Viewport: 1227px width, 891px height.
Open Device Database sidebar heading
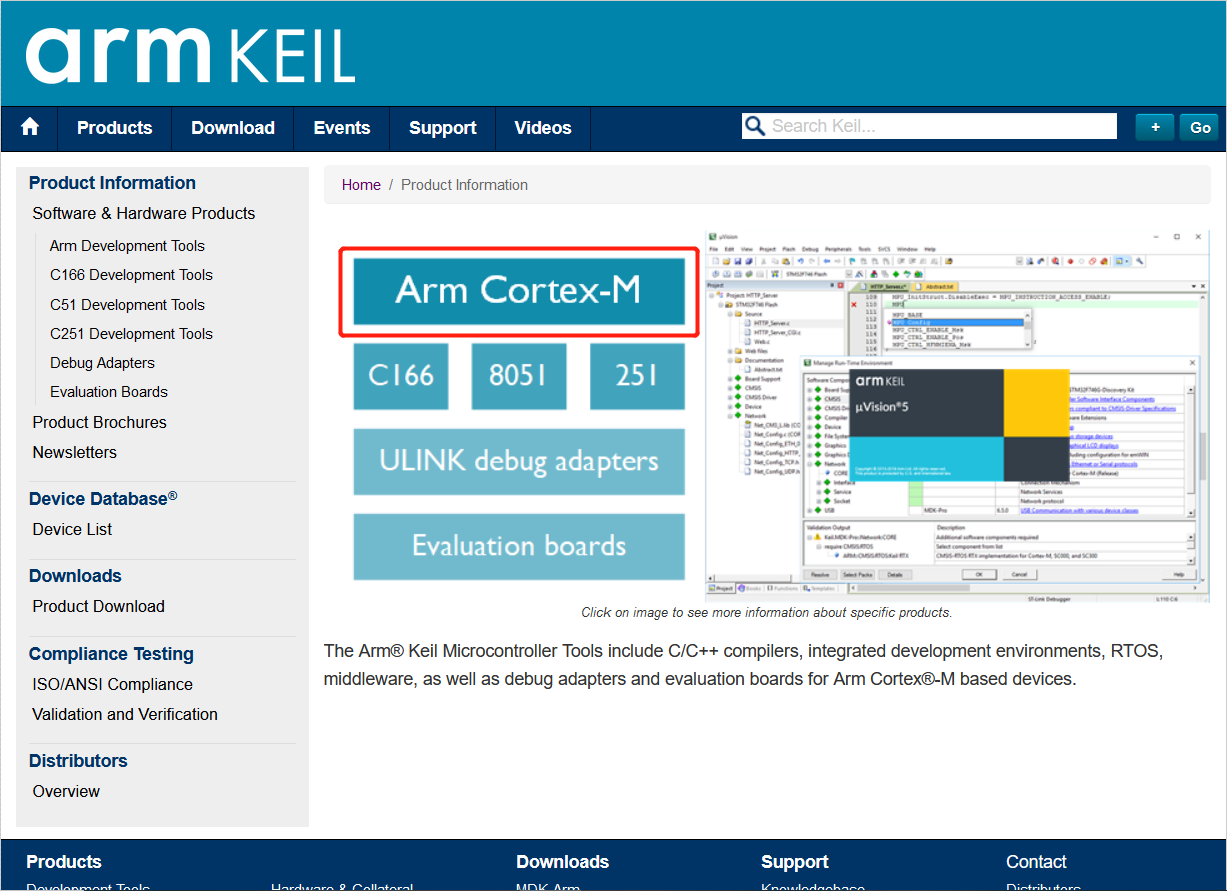tap(103, 498)
